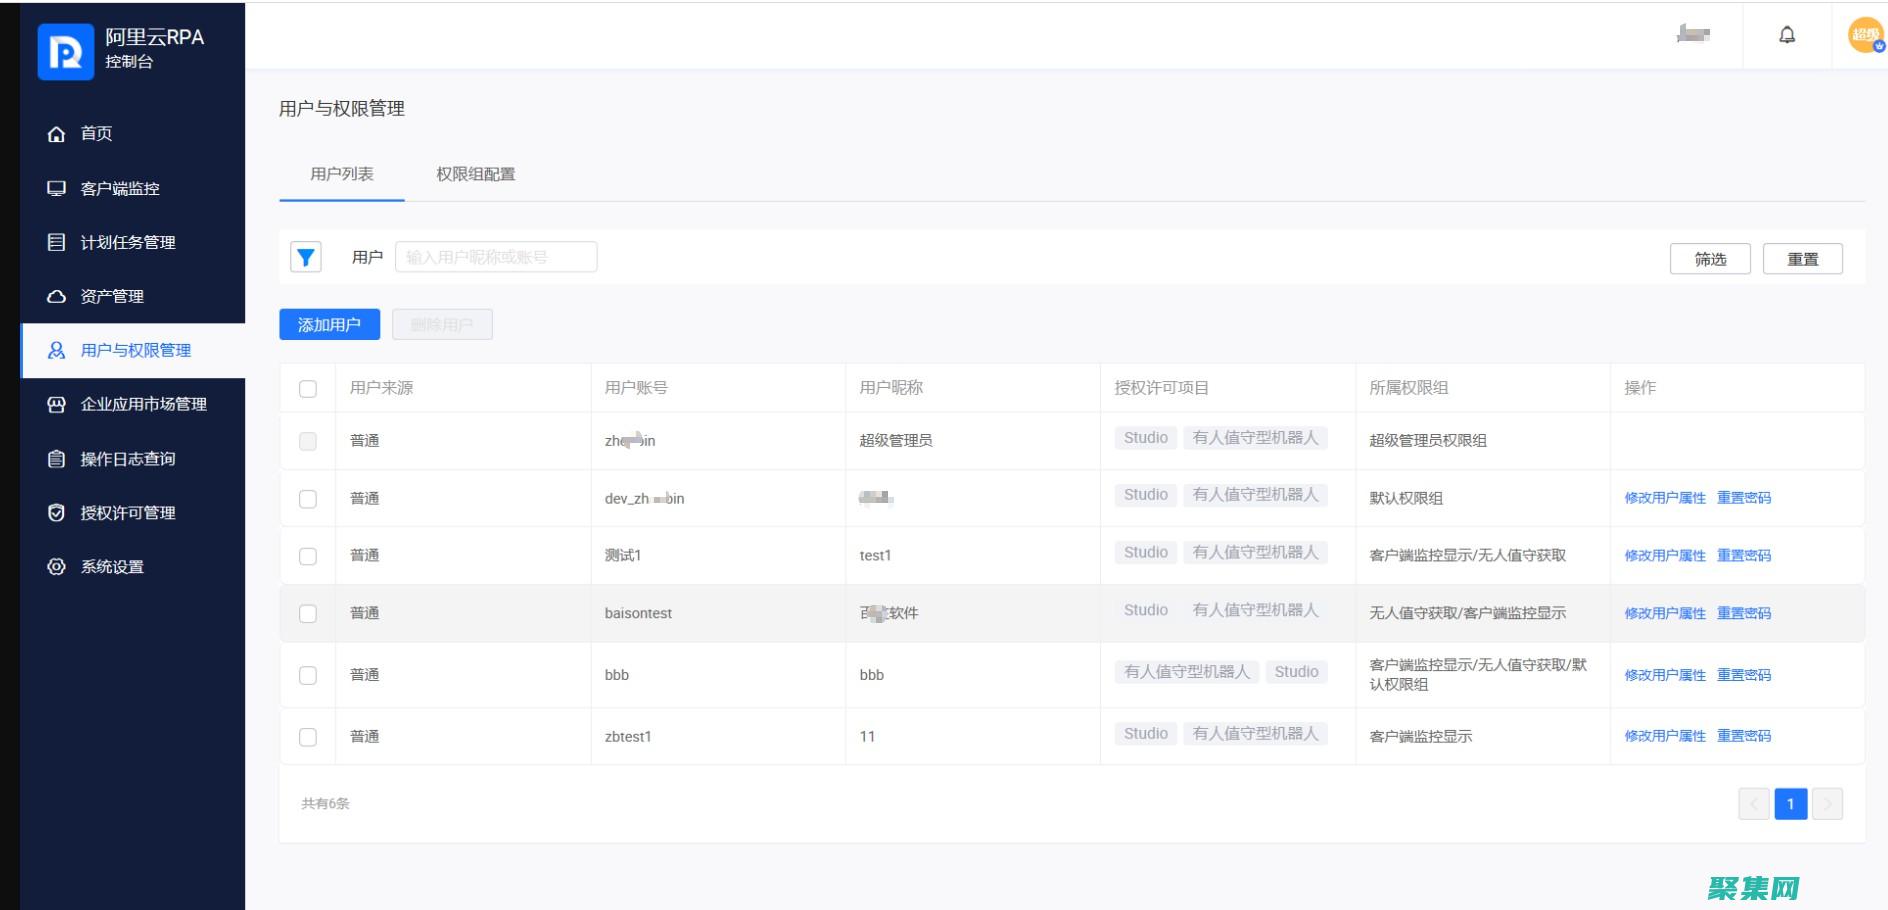Select the 用户列表 tab

(x=341, y=174)
